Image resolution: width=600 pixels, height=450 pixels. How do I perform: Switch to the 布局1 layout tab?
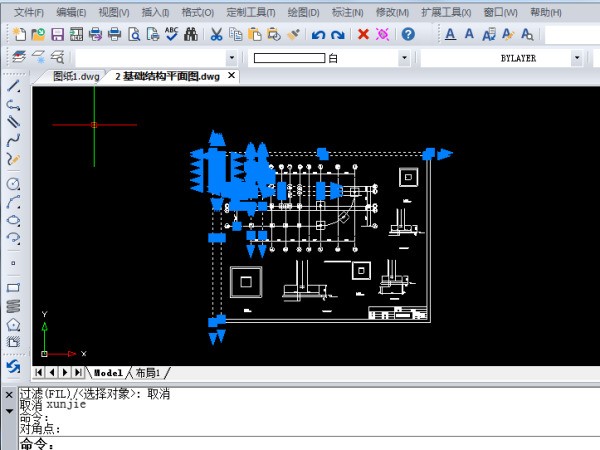coord(148,372)
